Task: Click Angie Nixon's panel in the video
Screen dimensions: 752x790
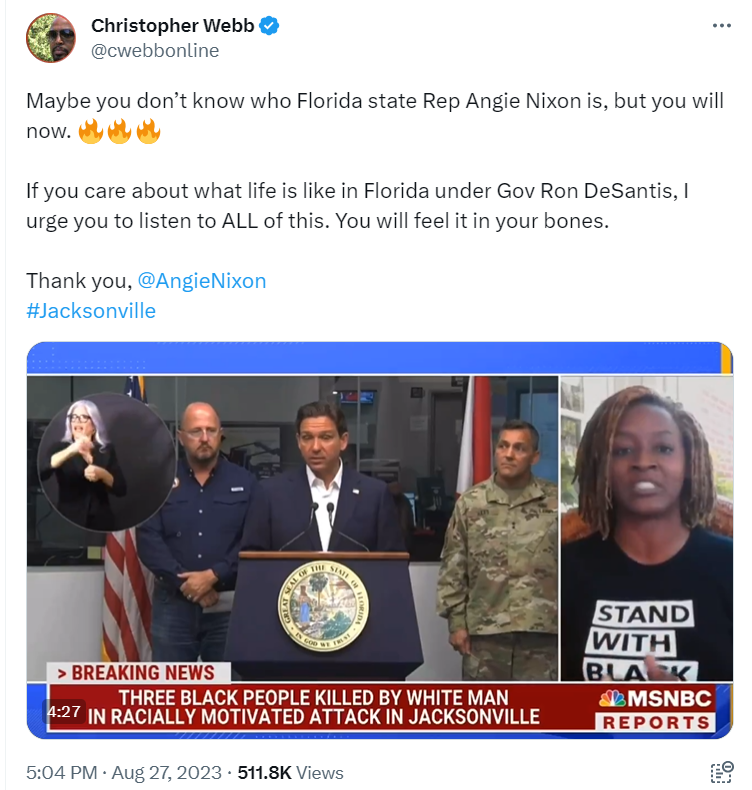Action: pyautogui.click(x=647, y=529)
